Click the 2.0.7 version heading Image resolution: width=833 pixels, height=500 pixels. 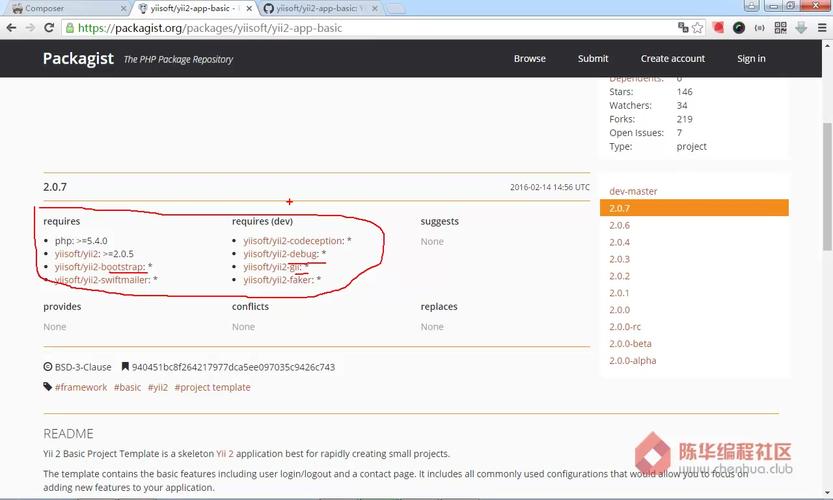pos(55,187)
